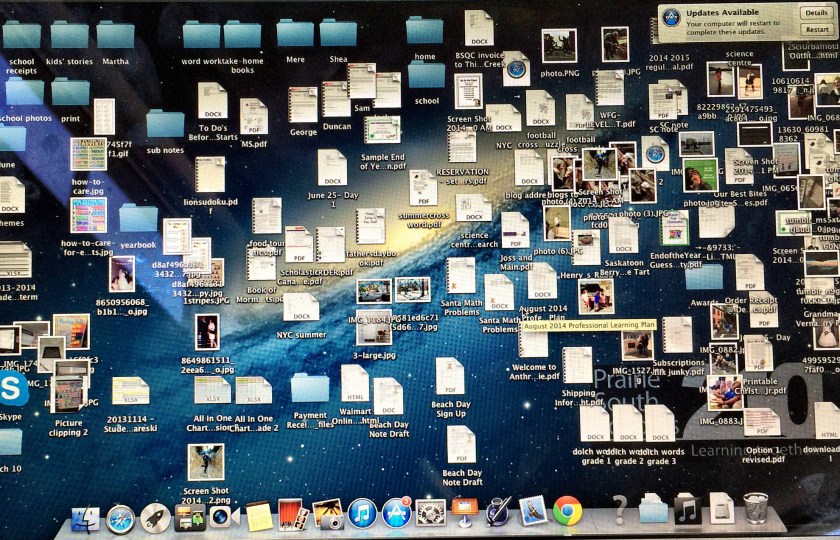840x540 pixels.
Task: Launch Safari from the dock
Action: pyautogui.click(x=121, y=518)
